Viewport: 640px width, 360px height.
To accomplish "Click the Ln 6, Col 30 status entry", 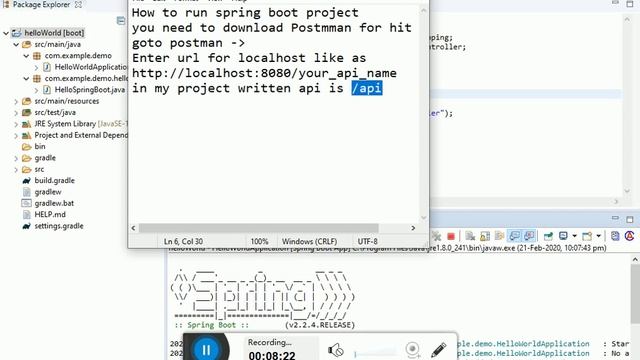I will pyautogui.click(x=183, y=242).
